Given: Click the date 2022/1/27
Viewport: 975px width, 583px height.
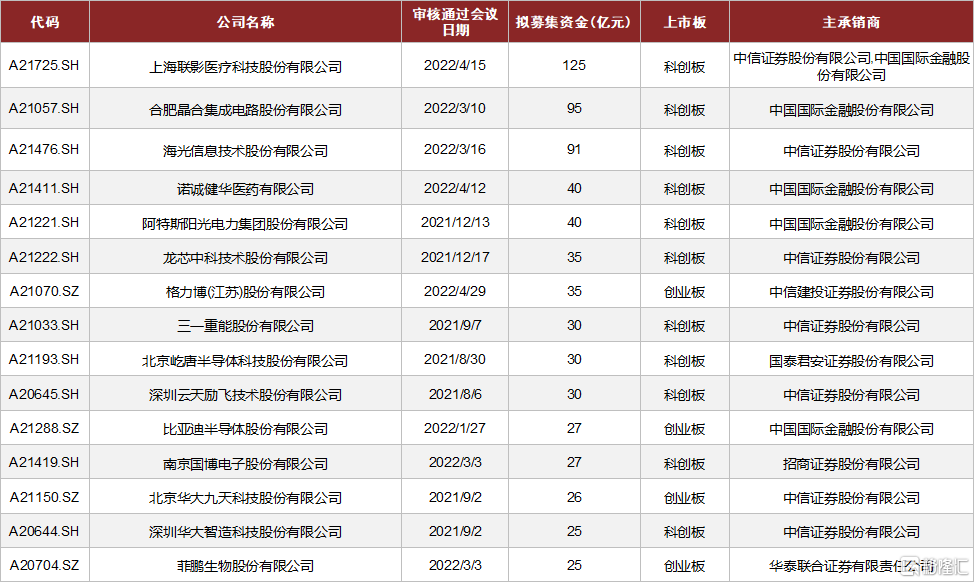Looking at the screenshot, I should tap(455, 428).
